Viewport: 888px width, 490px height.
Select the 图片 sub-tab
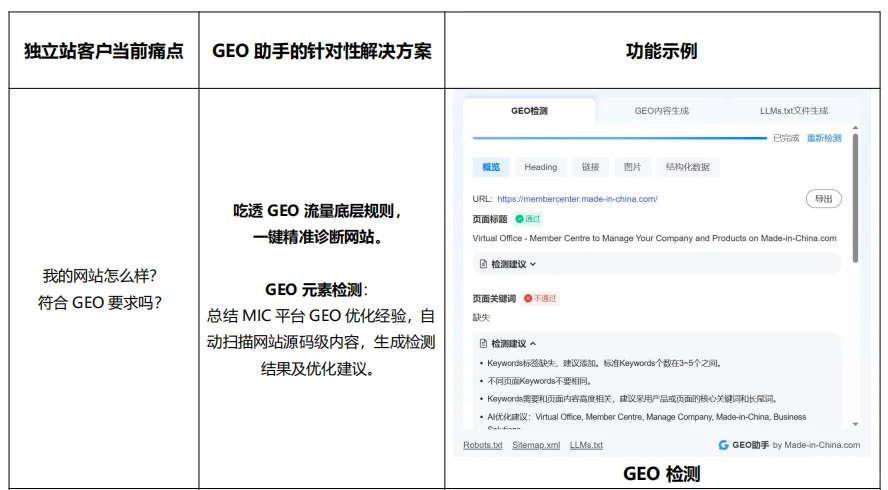coord(632,167)
